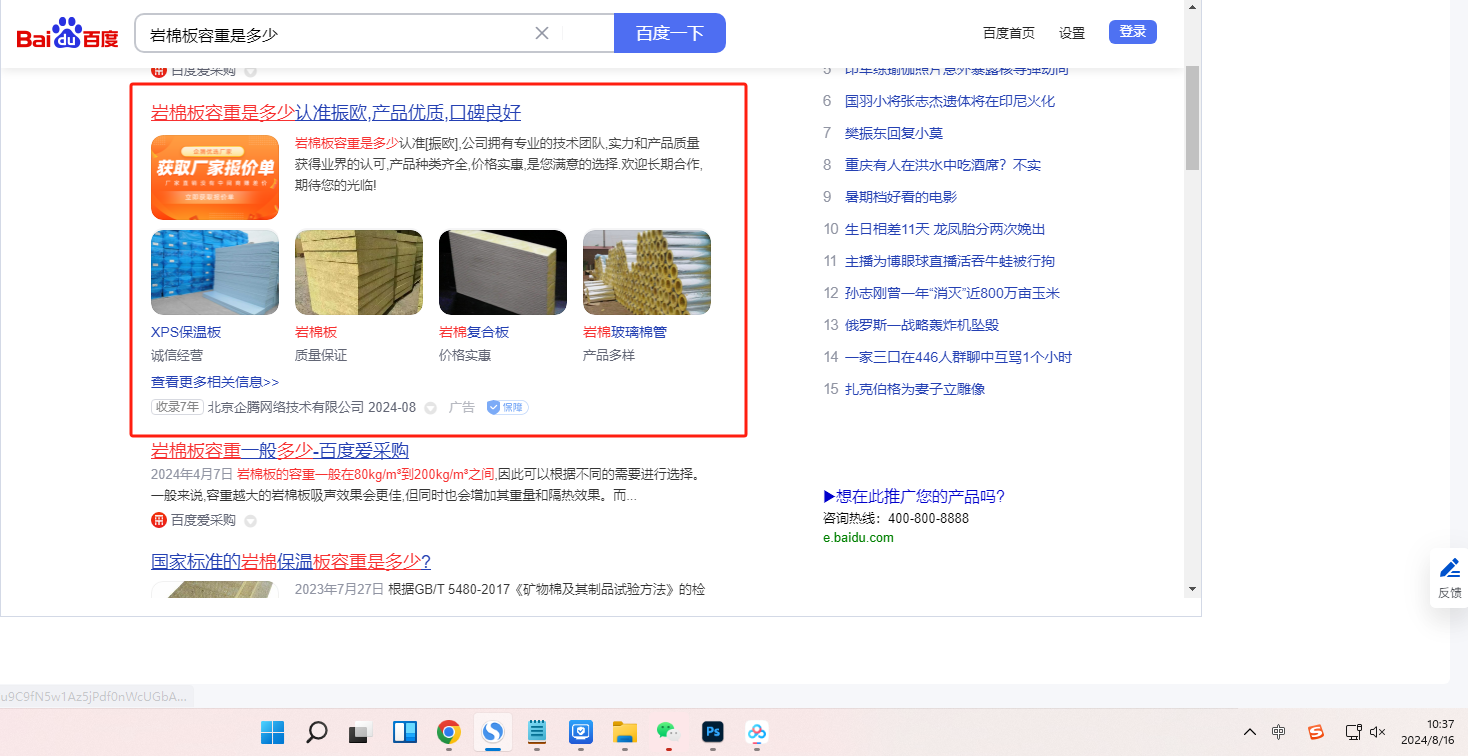The image size is (1468, 756).
Task: Toggle the muted volume icon in tray
Action: click(1377, 732)
